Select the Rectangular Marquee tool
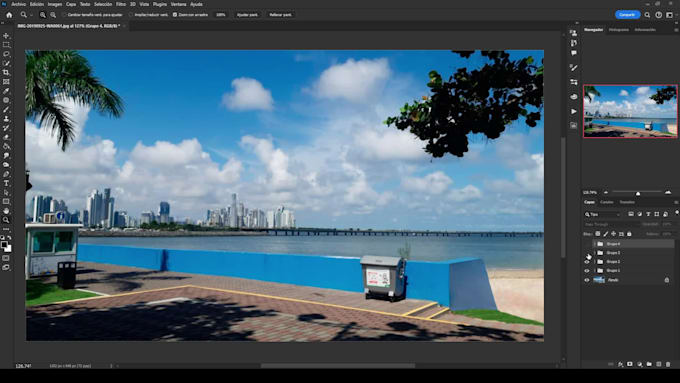This screenshot has height=383, width=680. coord(6,45)
